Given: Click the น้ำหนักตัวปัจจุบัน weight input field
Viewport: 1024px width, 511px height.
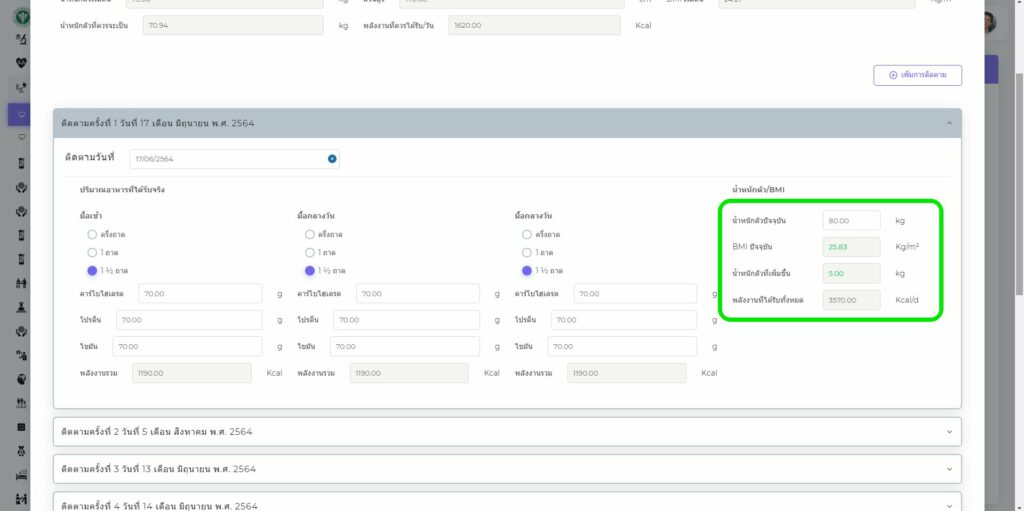Looking at the screenshot, I should click(x=851, y=220).
